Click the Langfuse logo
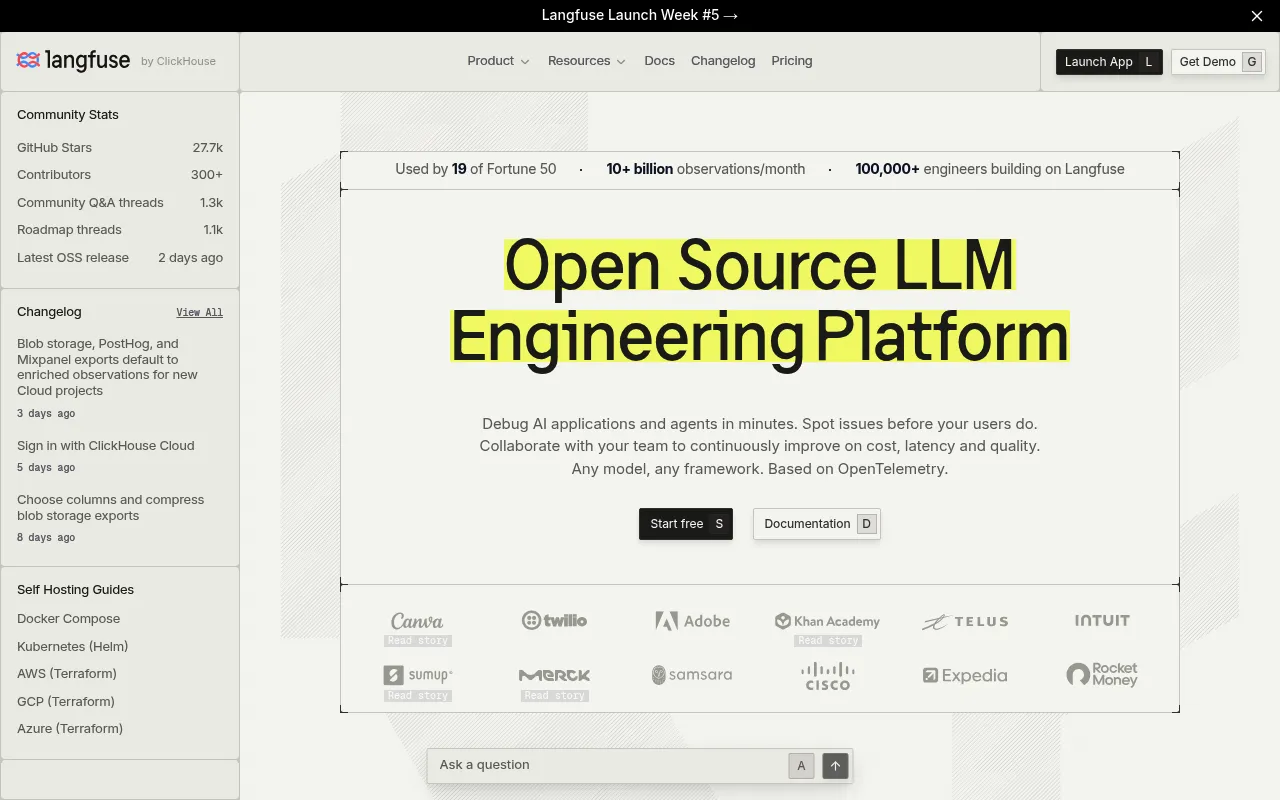The width and height of the screenshot is (1280, 800). click(73, 60)
